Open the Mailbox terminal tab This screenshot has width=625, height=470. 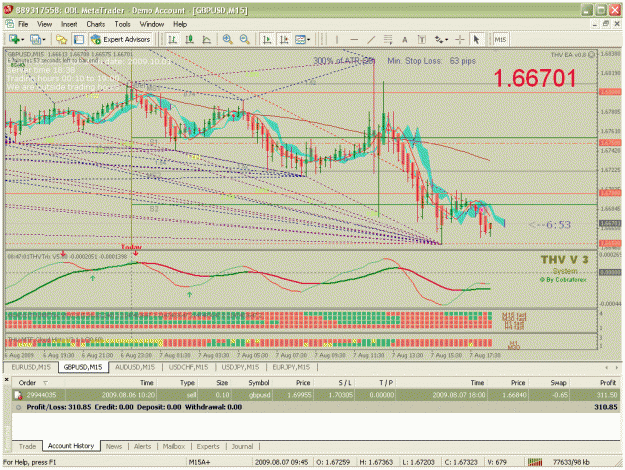pos(174,446)
